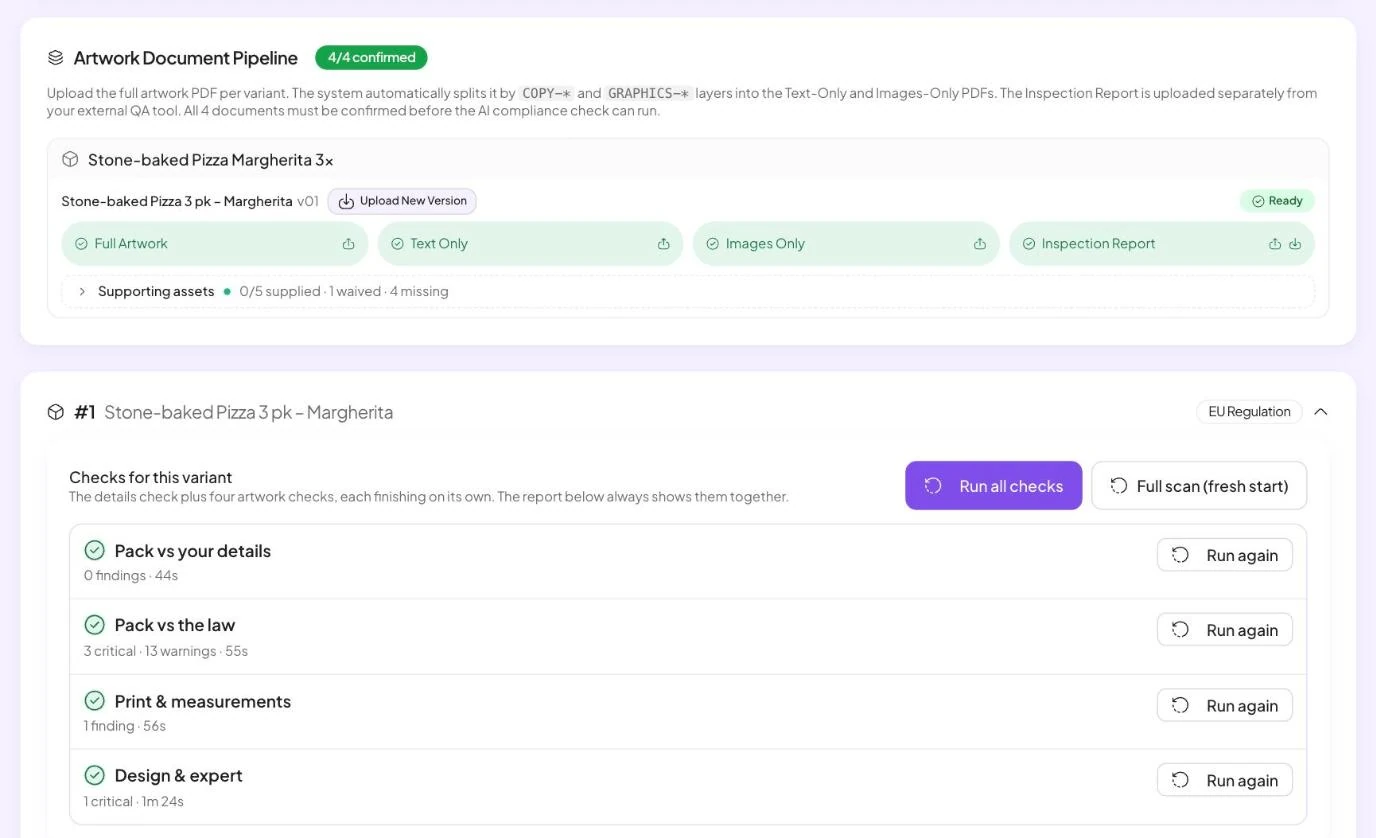Click the upload icon on Text Only

[663, 244]
